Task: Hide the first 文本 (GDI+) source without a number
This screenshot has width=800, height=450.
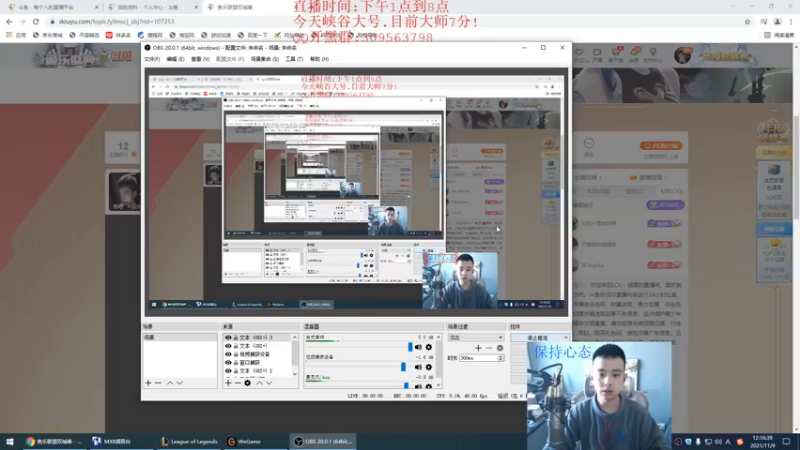Action: pyautogui.click(x=228, y=346)
